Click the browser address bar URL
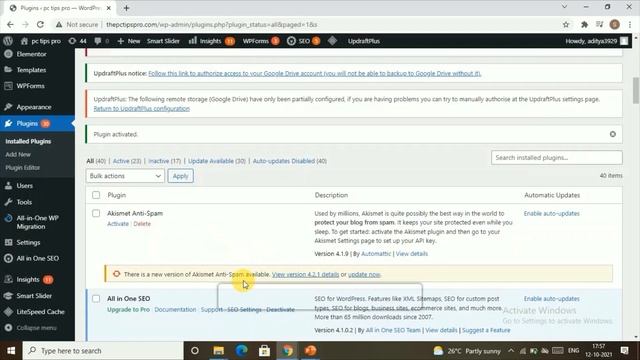Screen dimensions: 640x360 211,24
